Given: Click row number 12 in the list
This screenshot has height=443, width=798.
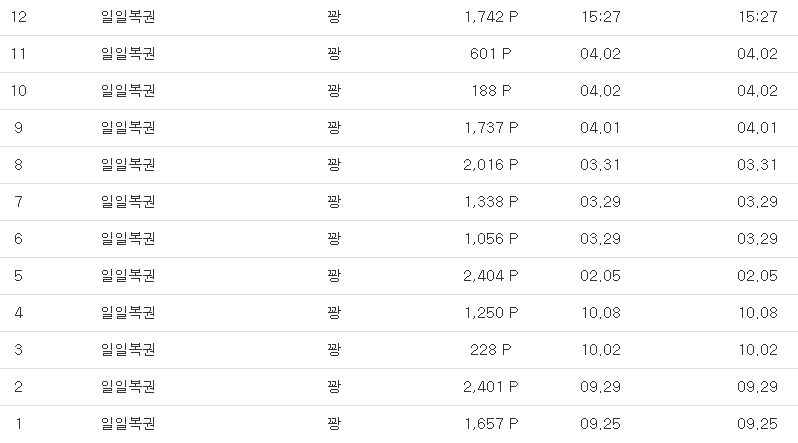Looking at the screenshot, I should pyautogui.click(x=18, y=17).
